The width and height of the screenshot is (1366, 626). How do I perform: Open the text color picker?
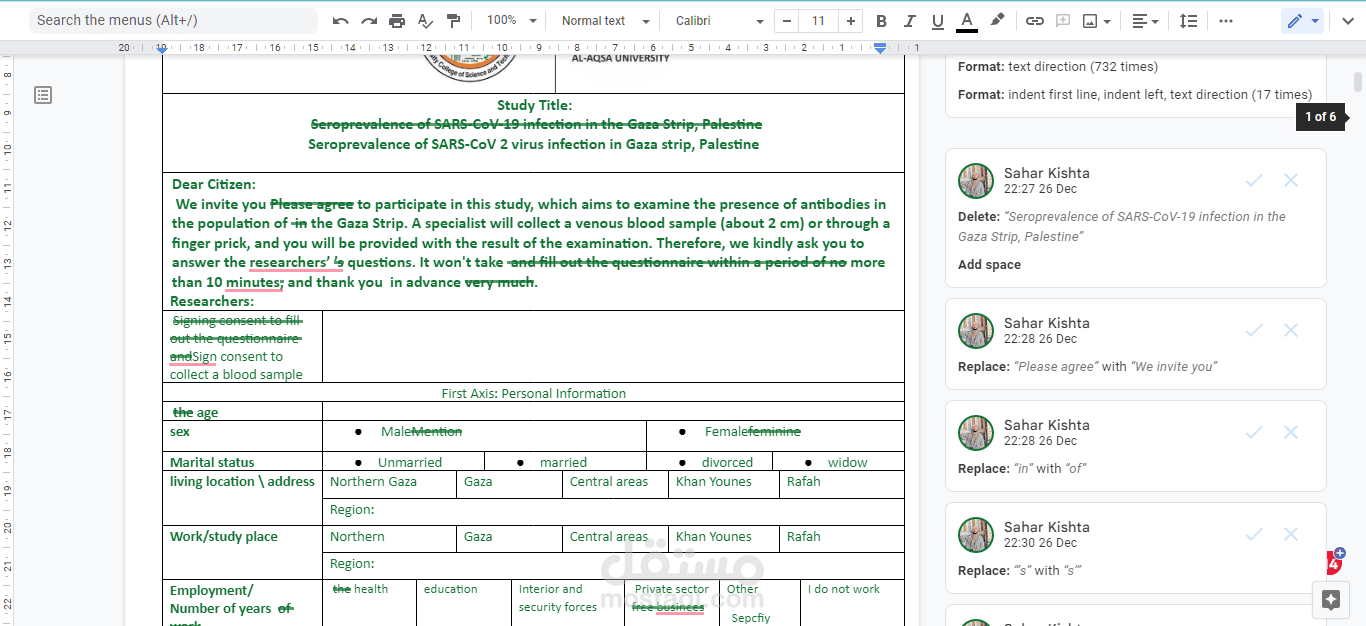pos(966,21)
